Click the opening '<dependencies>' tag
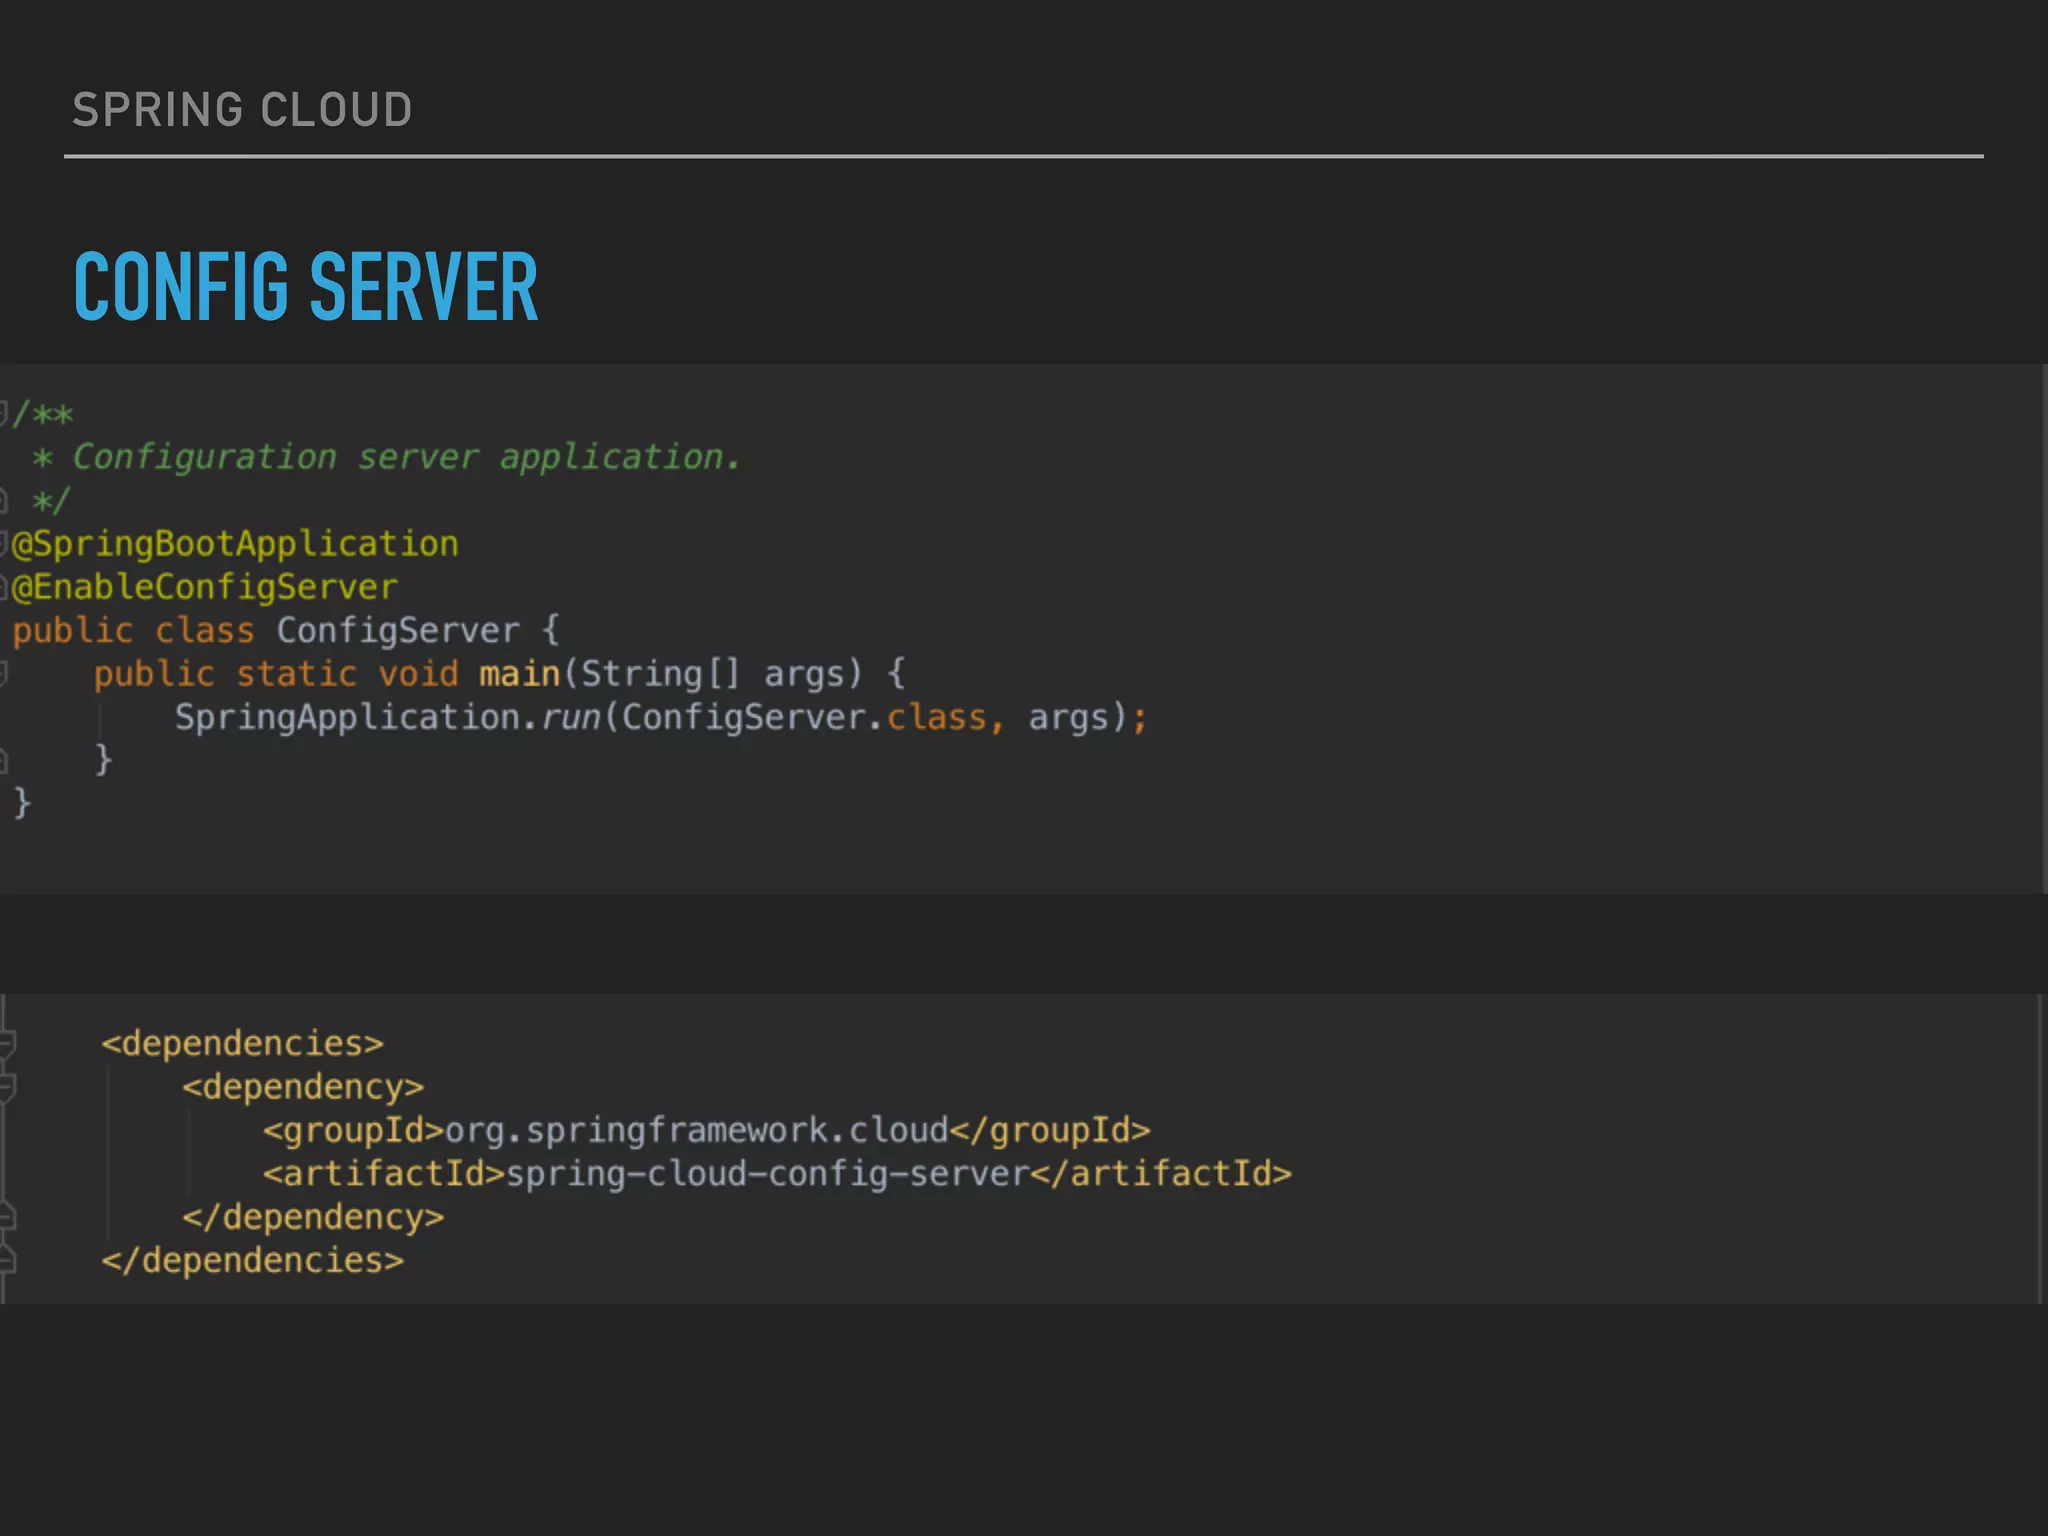The height and width of the screenshot is (1536, 2048). (242, 1044)
